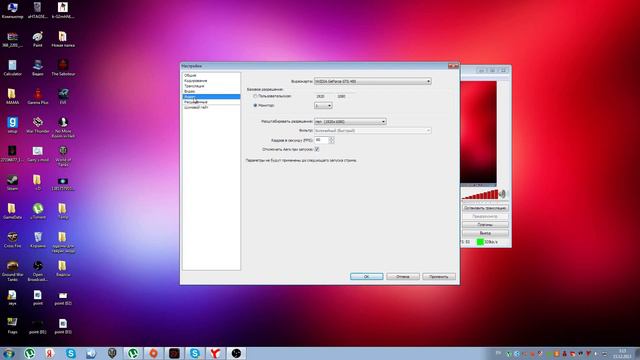The width and height of the screenshot is (640, 360).
Task: Open the Garry's mod desktop icon
Action: [x=38, y=154]
